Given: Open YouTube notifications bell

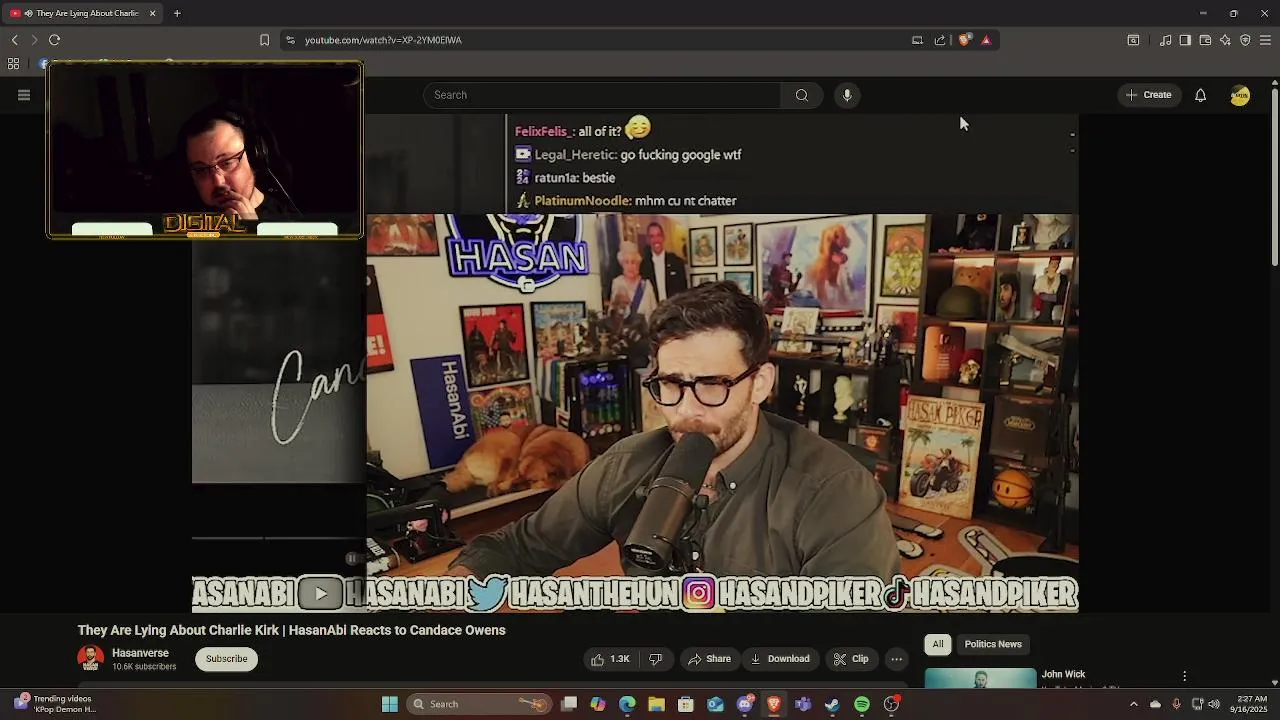Looking at the screenshot, I should [1200, 95].
